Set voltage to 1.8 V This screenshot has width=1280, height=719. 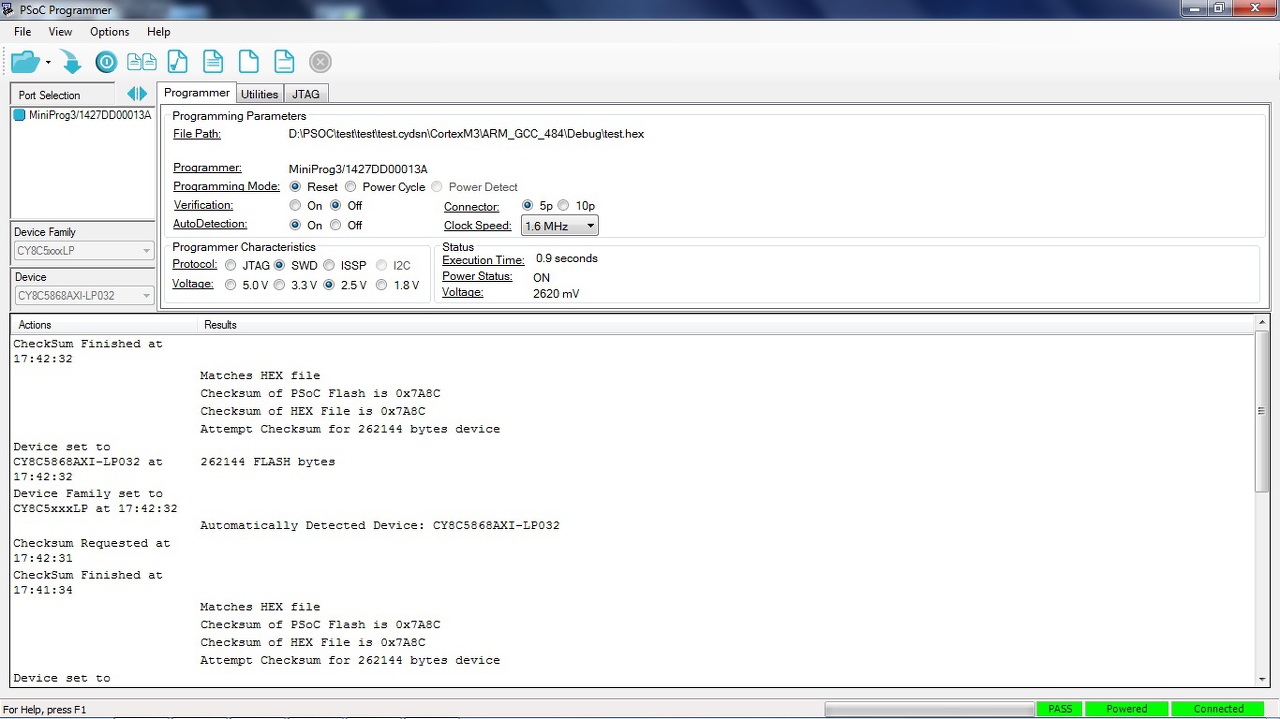(x=381, y=285)
